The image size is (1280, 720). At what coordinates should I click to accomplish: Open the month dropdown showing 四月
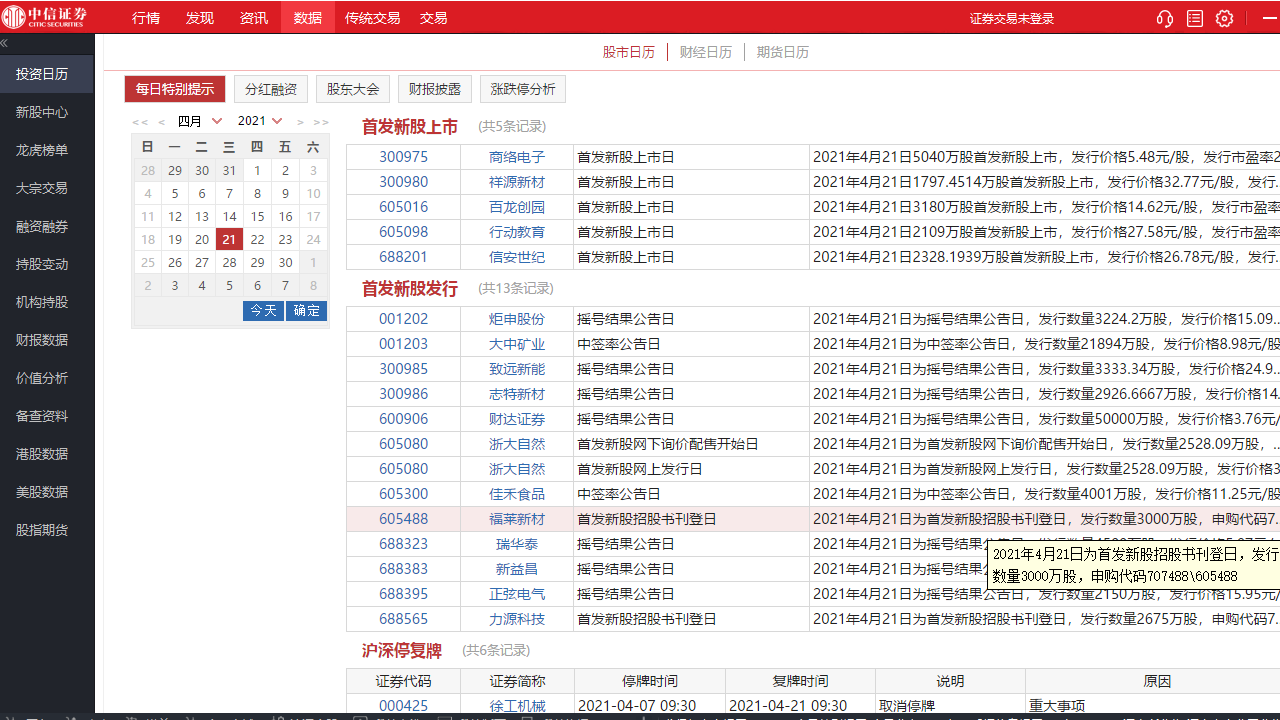click(x=200, y=120)
